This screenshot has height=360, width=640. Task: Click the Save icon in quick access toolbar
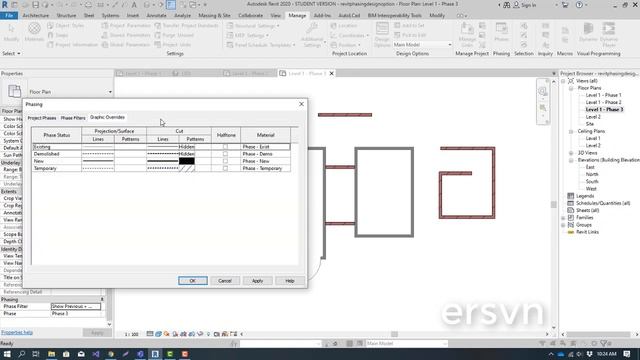pos(35,5)
